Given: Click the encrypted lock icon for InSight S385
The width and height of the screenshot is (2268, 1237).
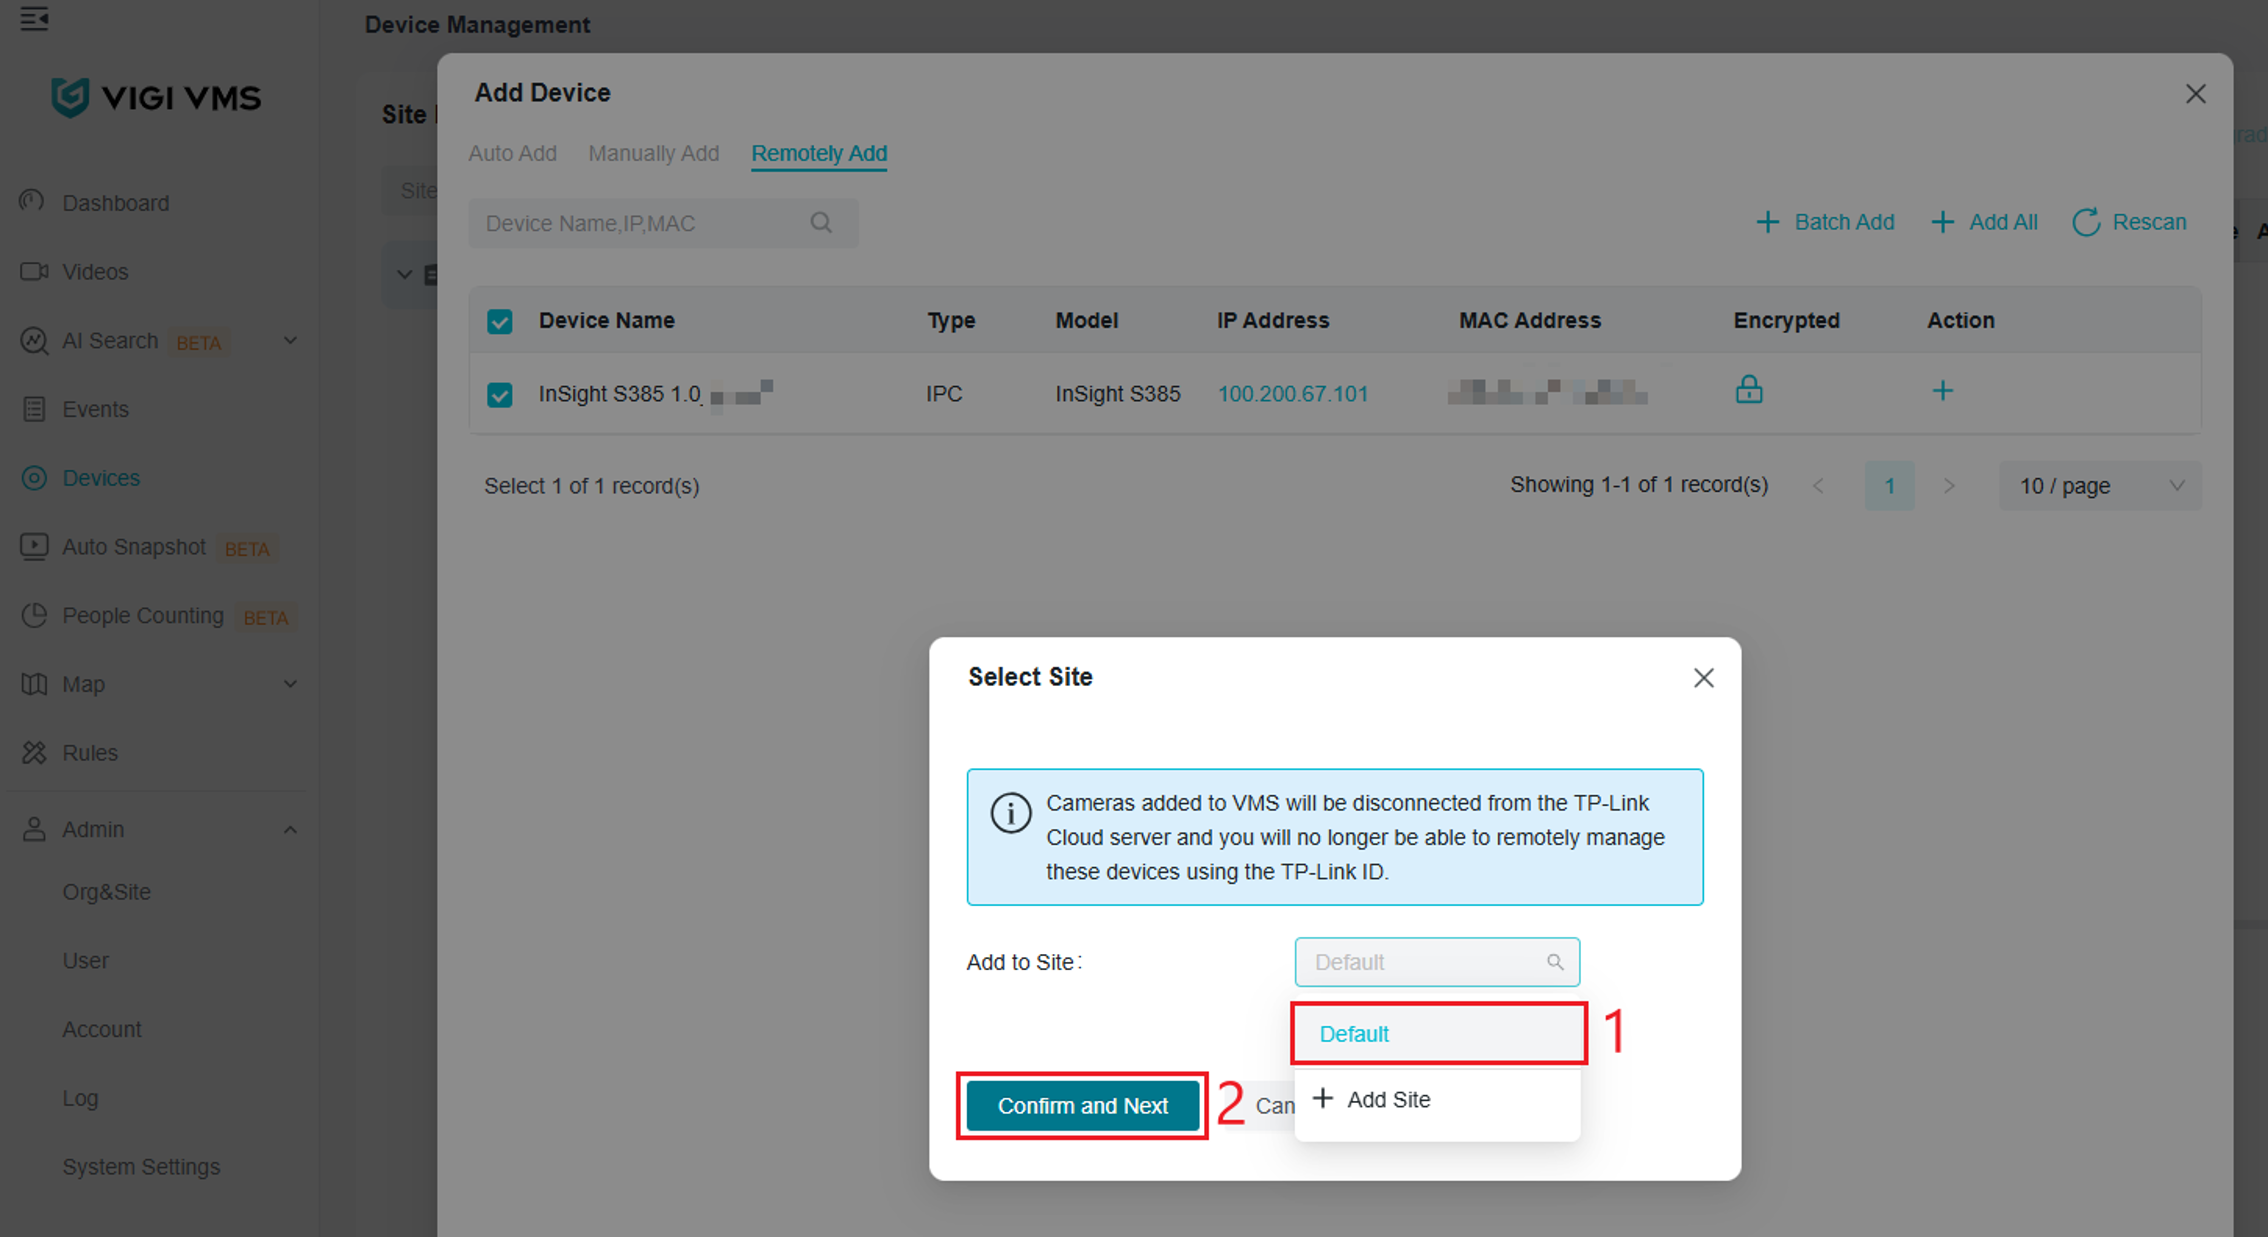Looking at the screenshot, I should (1749, 389).
